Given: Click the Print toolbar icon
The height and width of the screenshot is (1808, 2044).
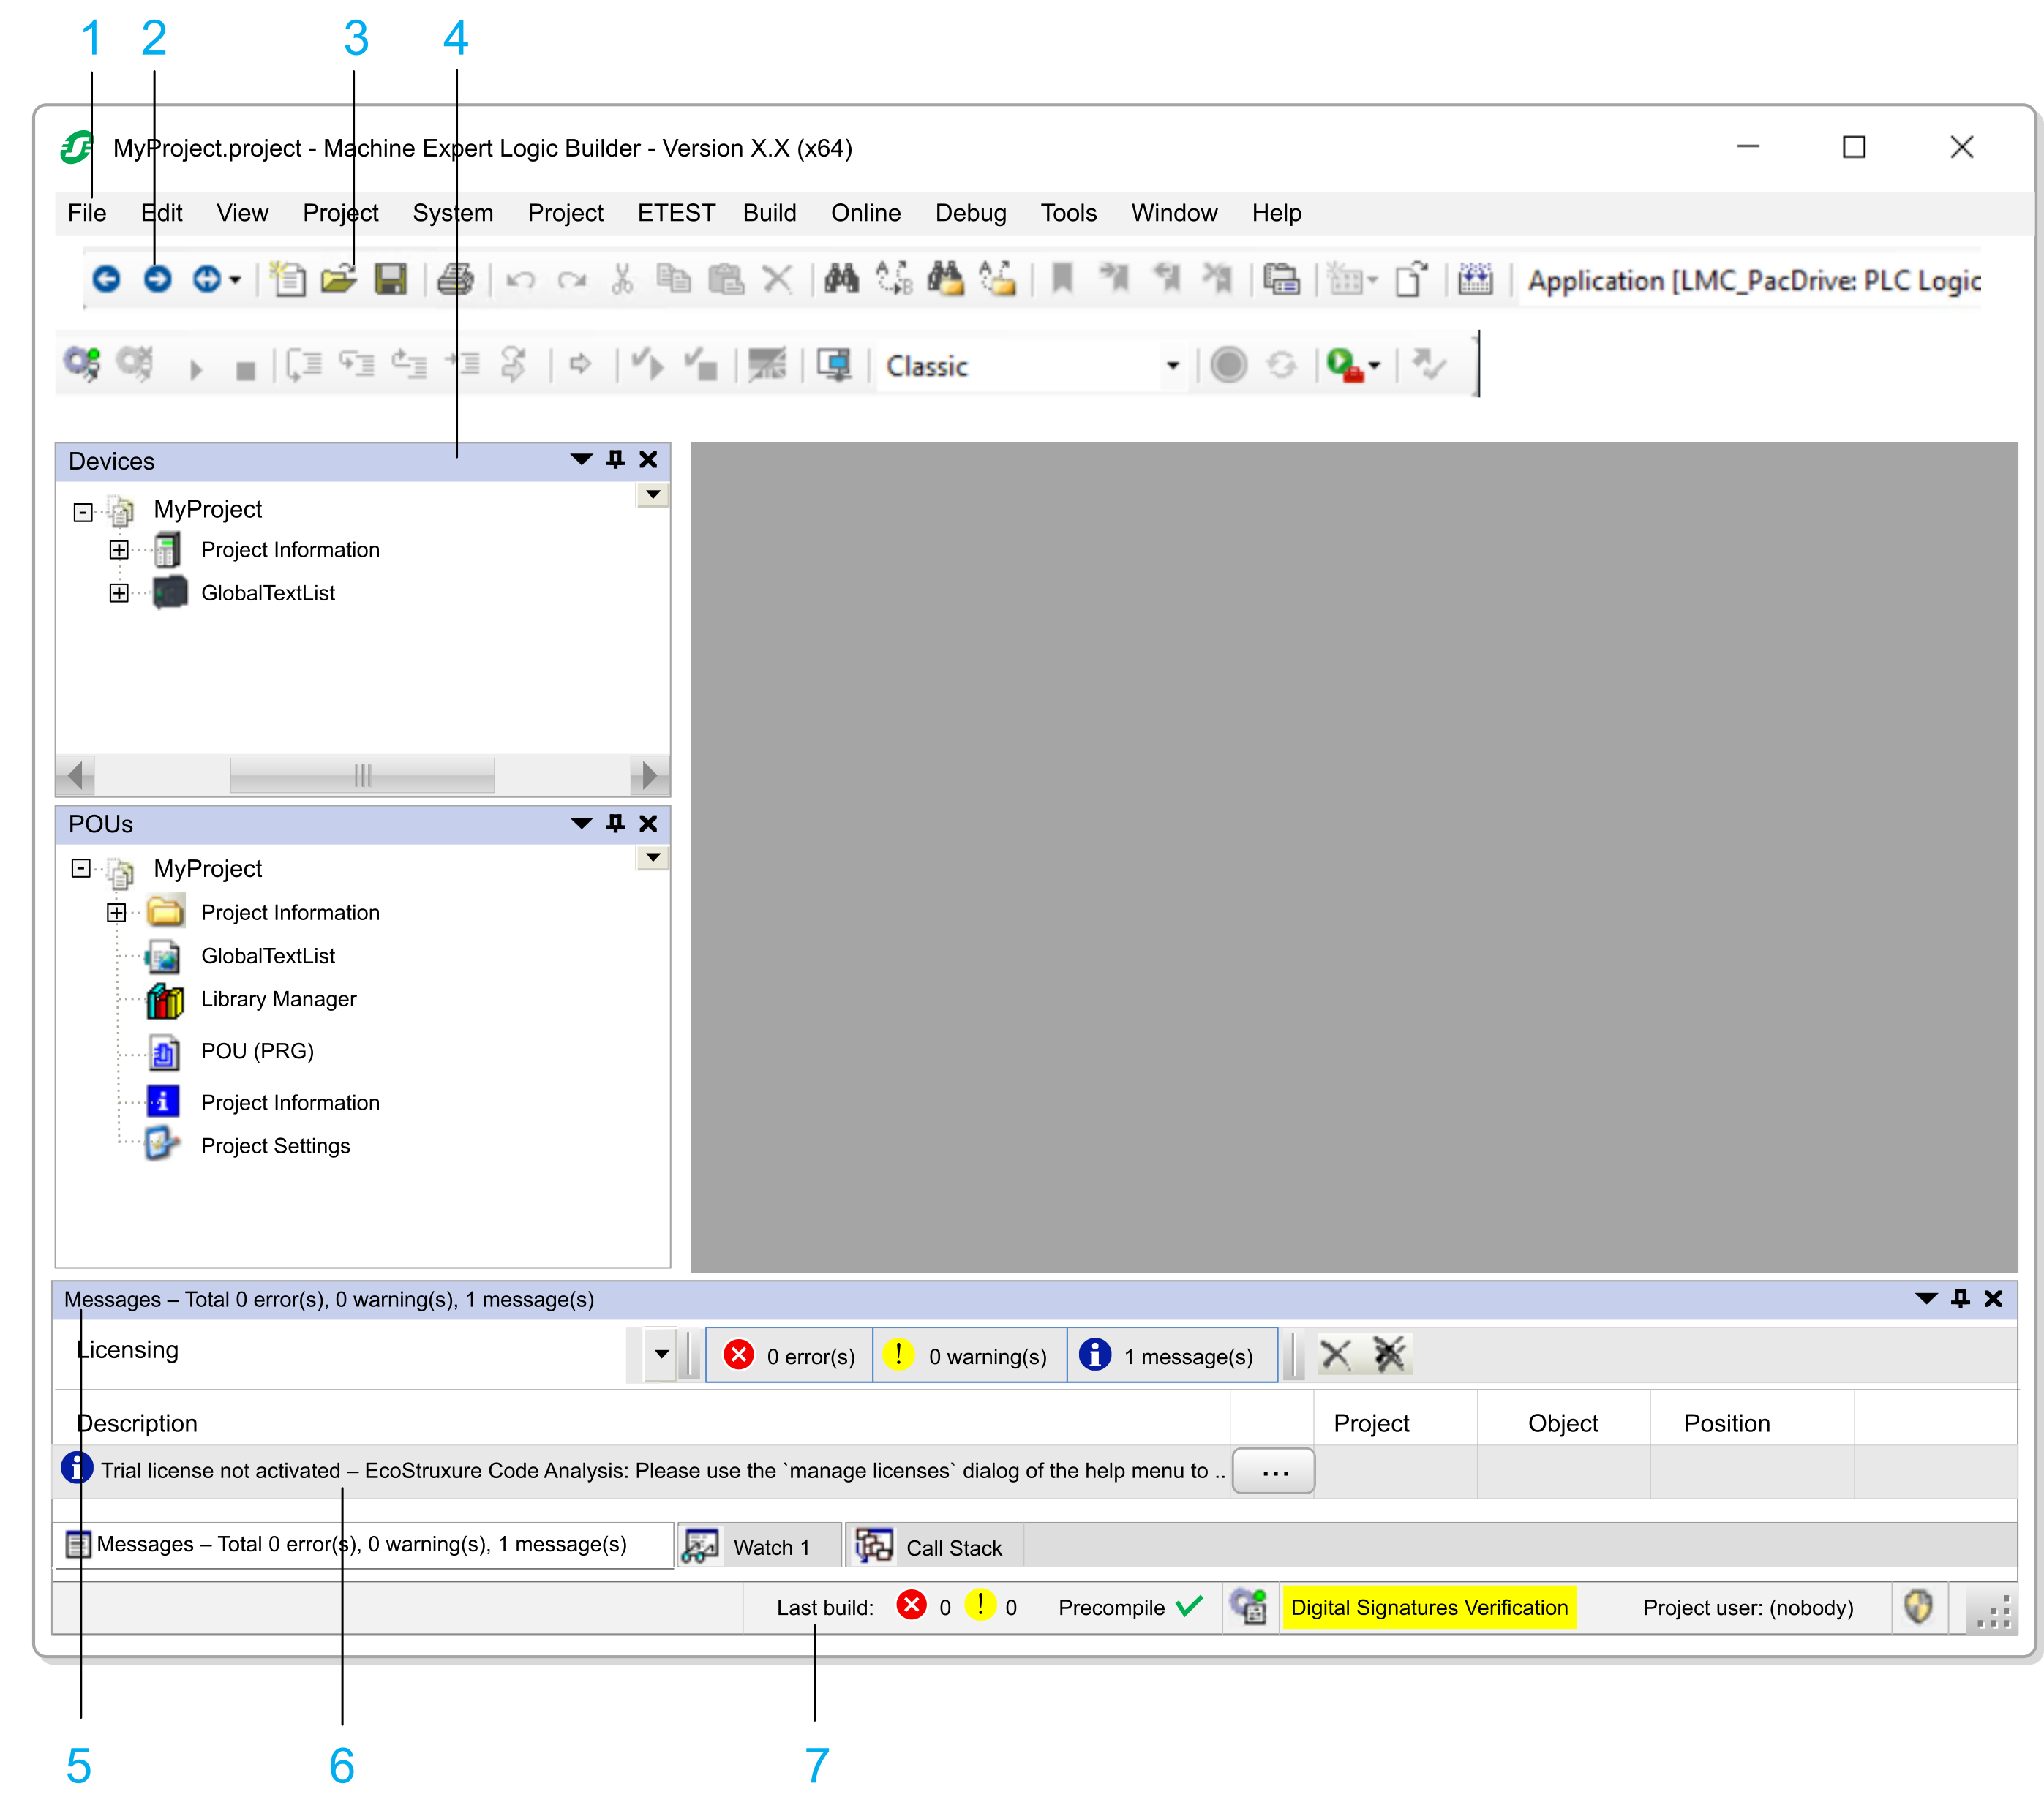Looking at the screenshot, I should pos(456,280).
